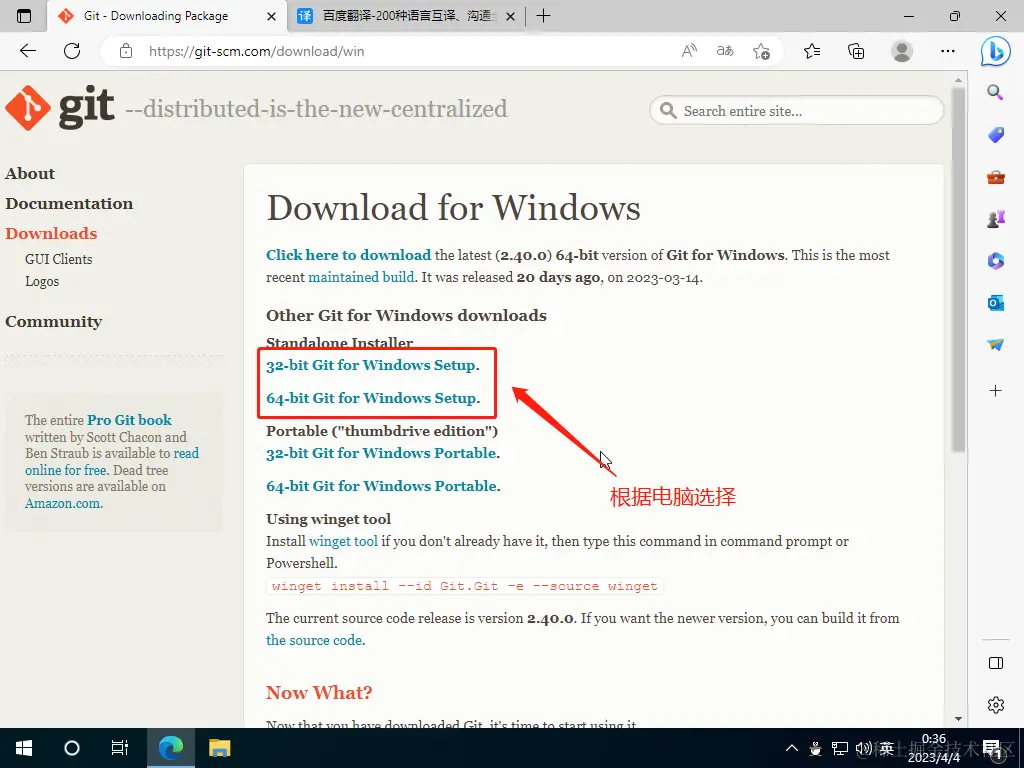1024x768 pixels.
Task: Click the network tray icon
Action: (x=840, y=748)
